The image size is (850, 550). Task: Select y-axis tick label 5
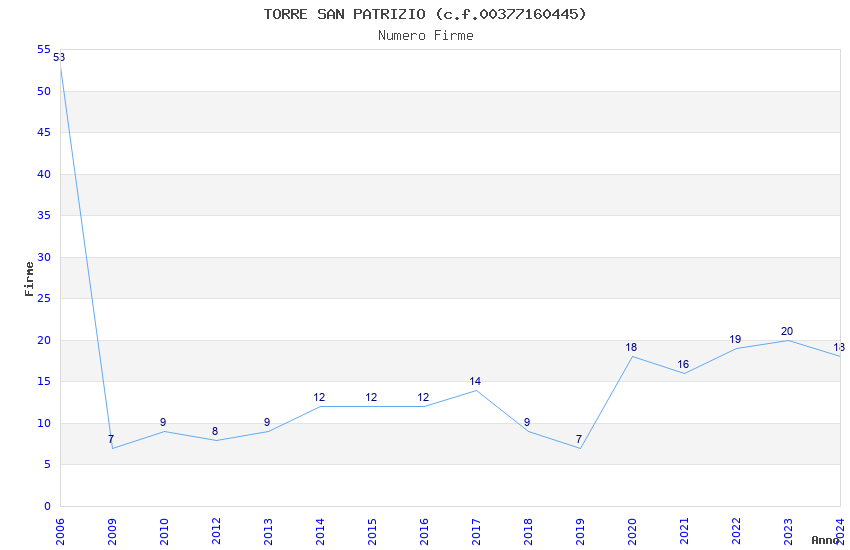48,464
